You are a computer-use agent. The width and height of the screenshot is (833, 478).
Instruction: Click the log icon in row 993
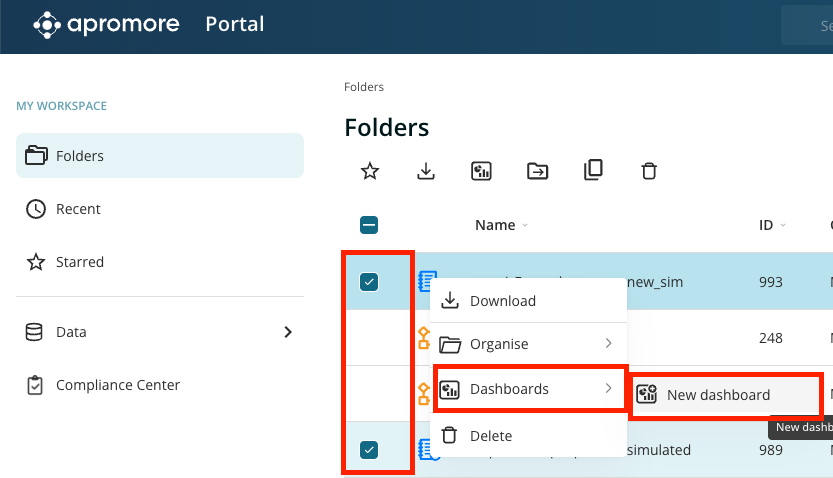tap(427, 282)
